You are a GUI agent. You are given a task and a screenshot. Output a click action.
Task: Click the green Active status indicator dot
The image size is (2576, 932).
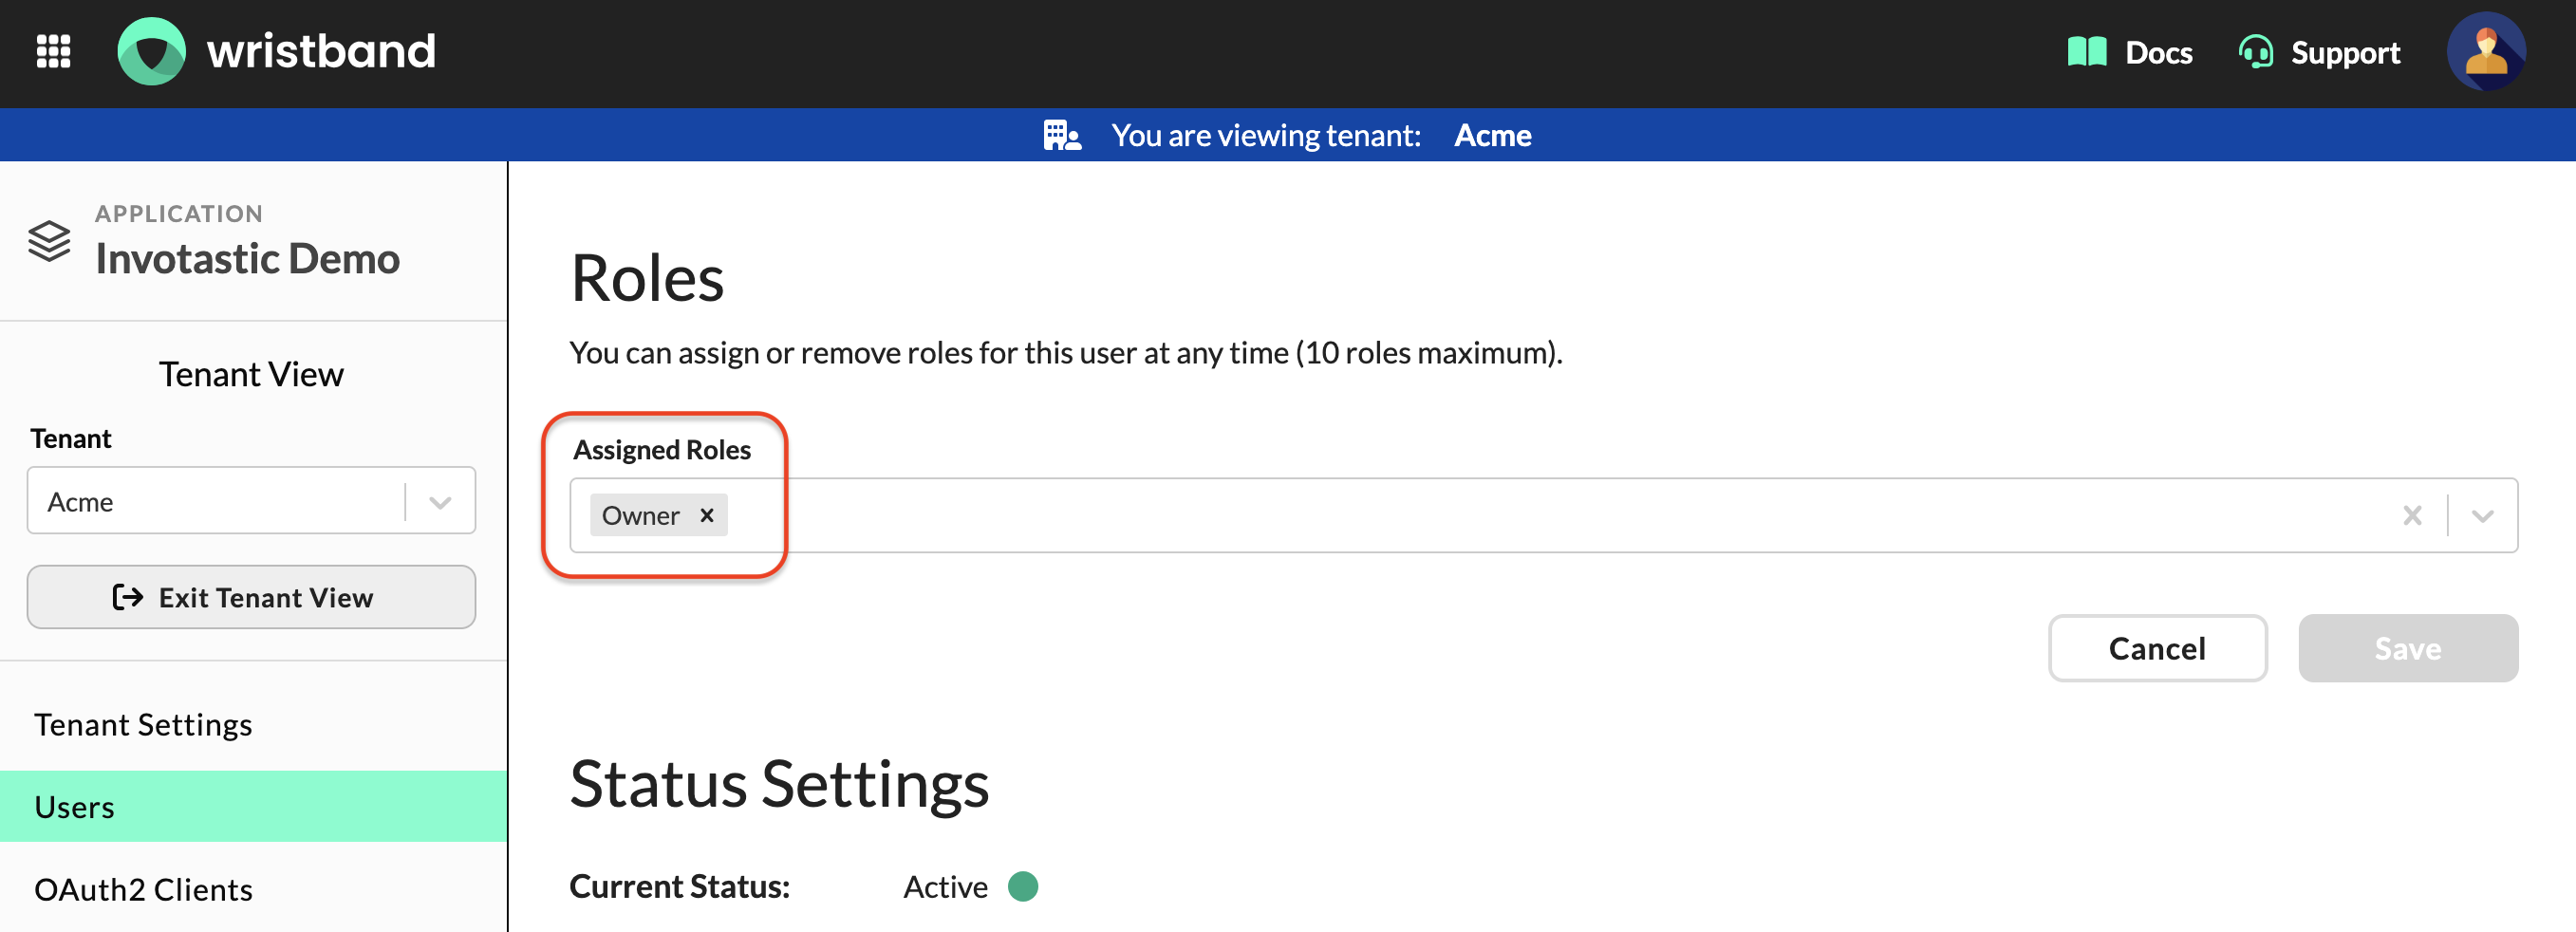pyautogui.click(x=1022, y=886)
